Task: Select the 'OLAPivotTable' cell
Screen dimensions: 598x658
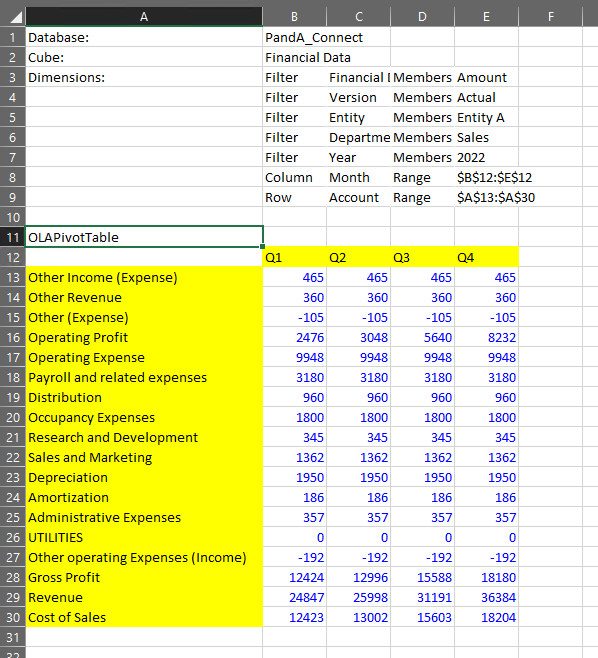Action: tap(144, 237)
